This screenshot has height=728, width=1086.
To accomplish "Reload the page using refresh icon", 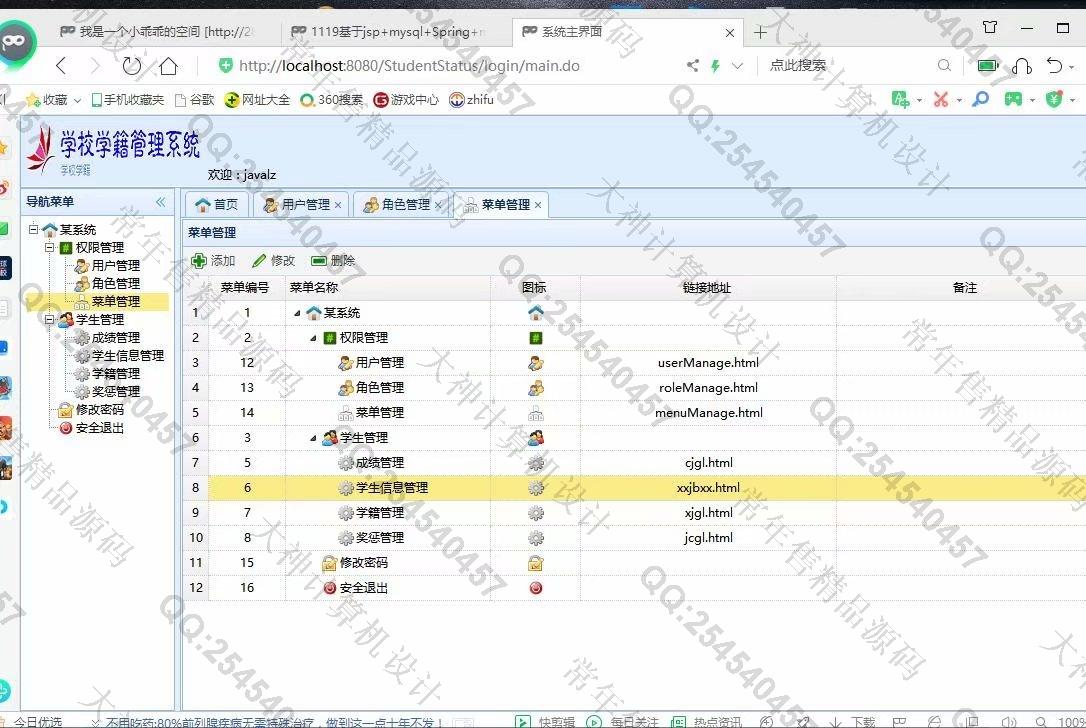I will (x=132, y=66).
